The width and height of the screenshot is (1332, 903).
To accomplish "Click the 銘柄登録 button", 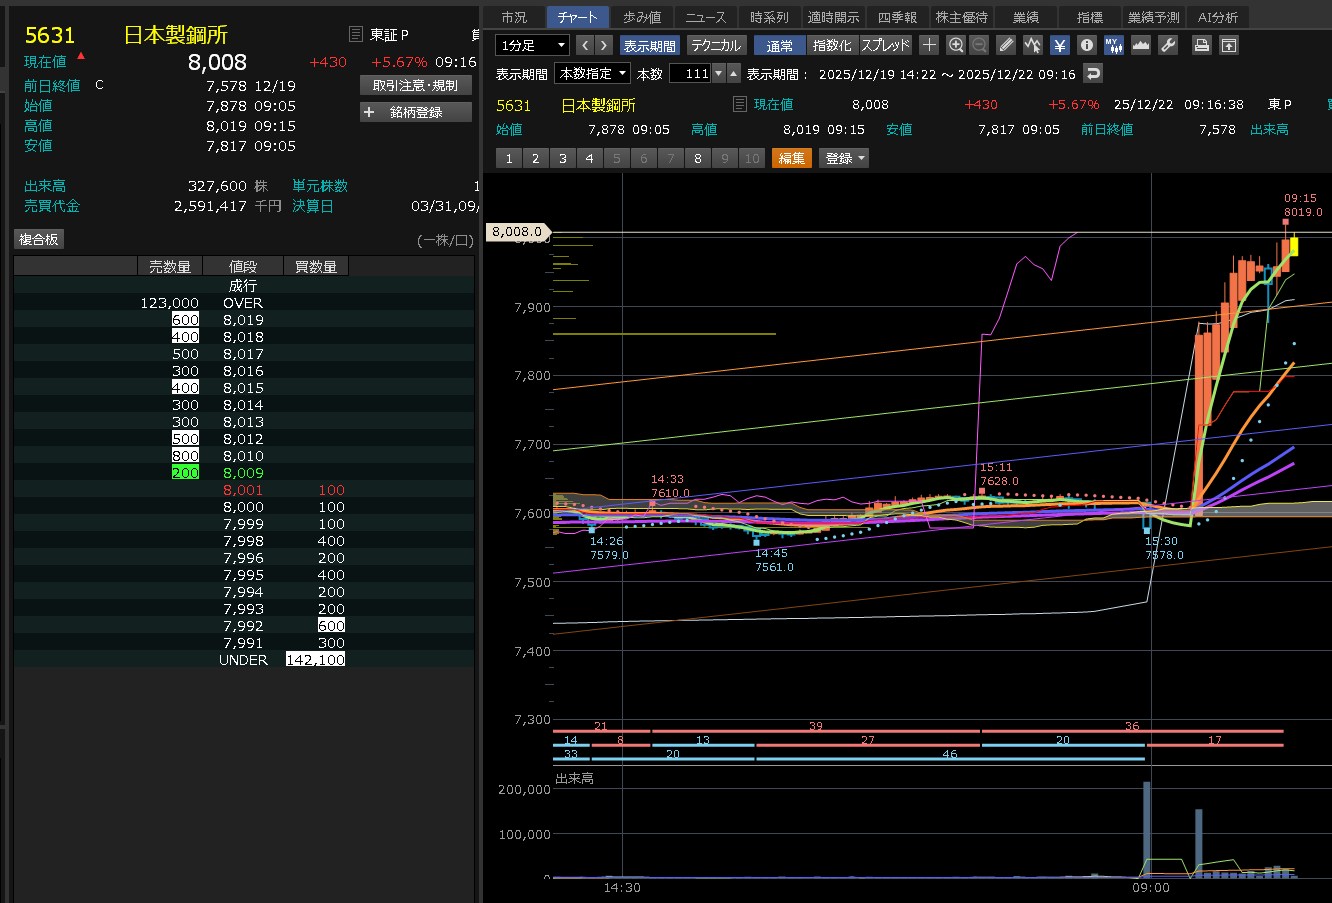I will coord(415,112).
